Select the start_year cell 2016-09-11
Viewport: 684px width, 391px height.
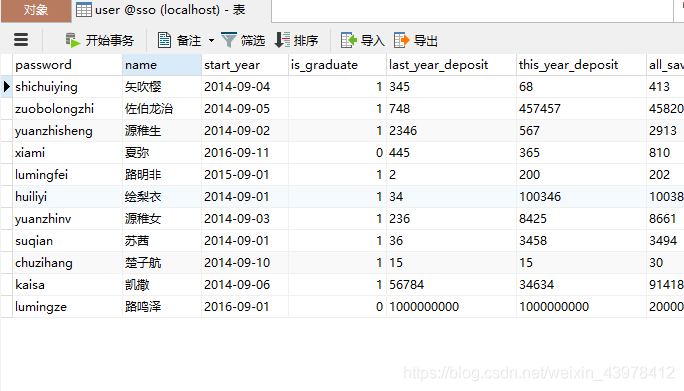tap(245, 153)
